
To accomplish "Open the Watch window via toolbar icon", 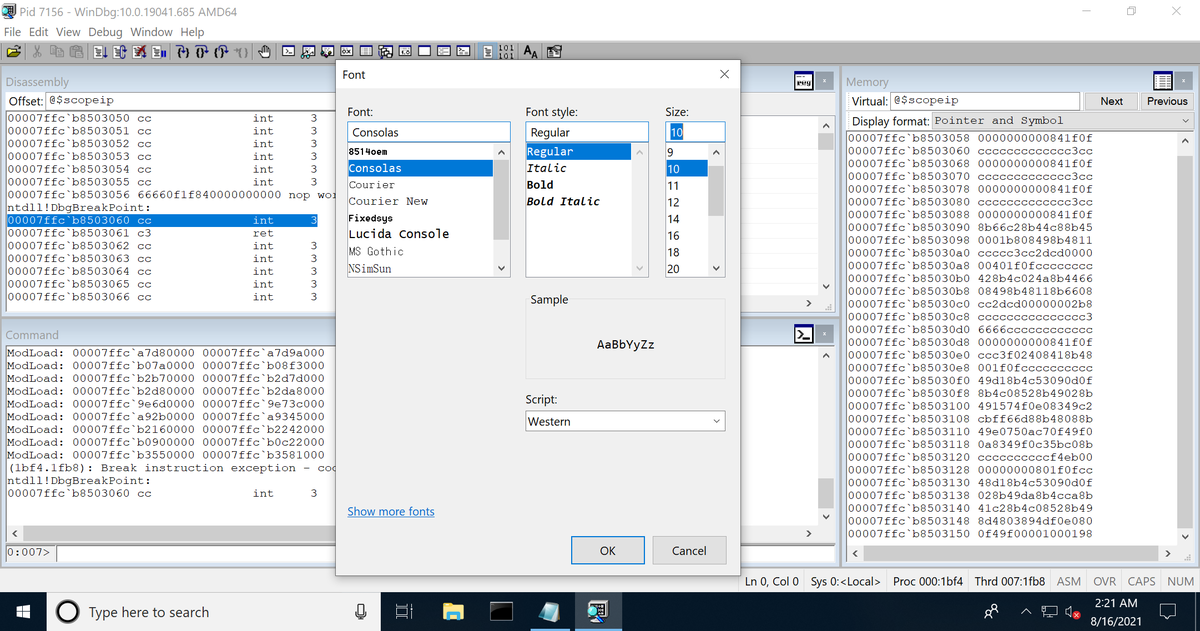I will (307, 51).
